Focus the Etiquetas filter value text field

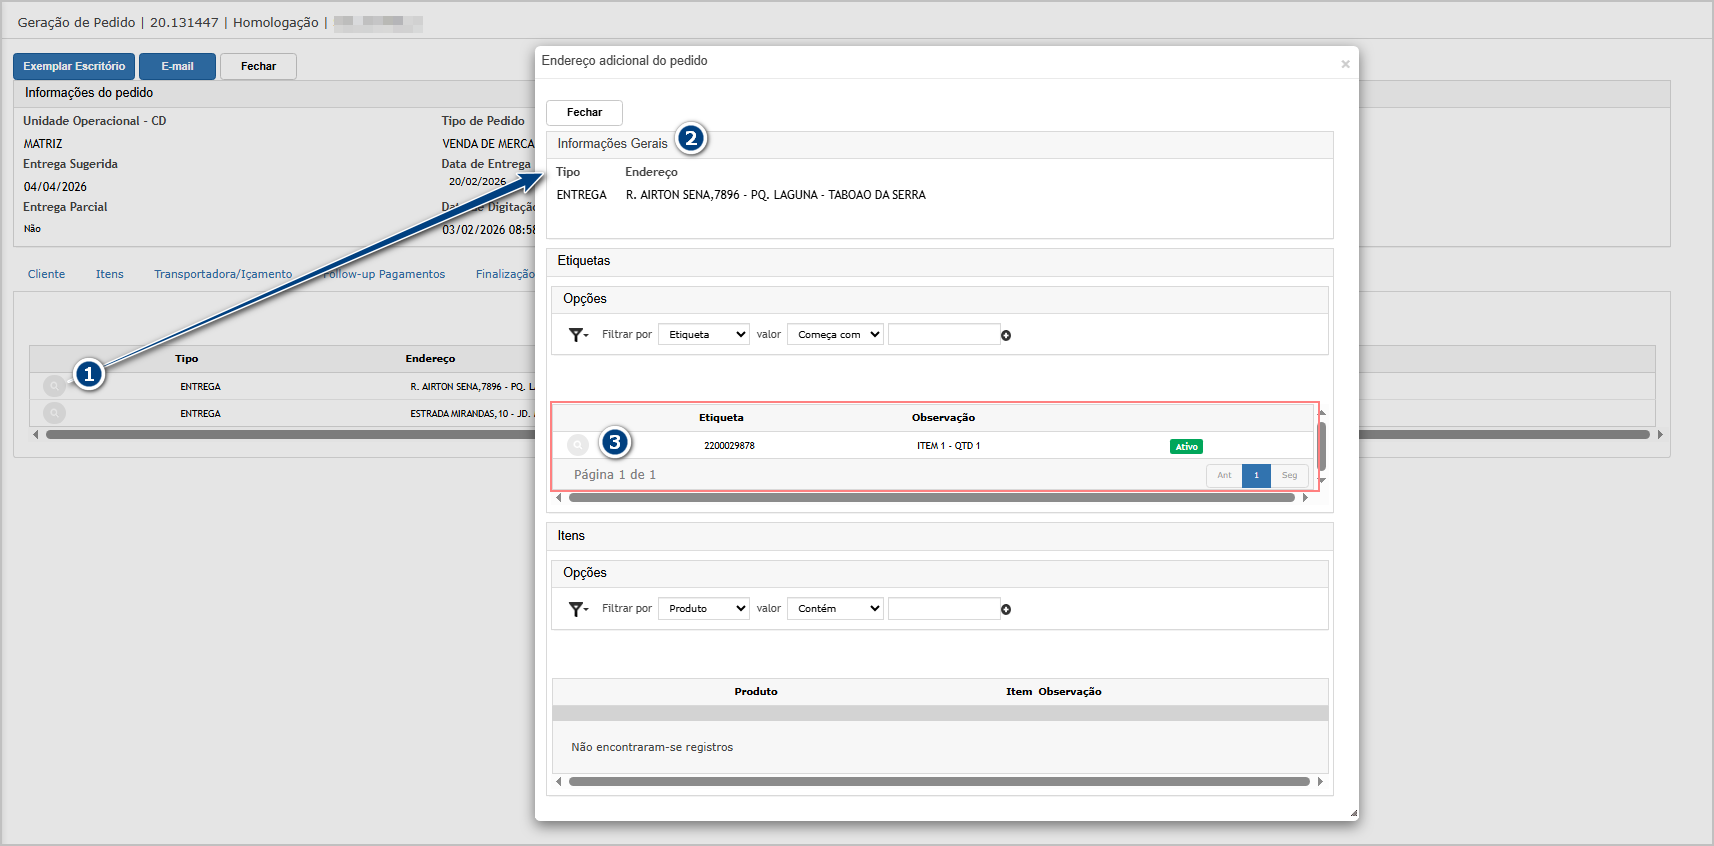[943, 335]
